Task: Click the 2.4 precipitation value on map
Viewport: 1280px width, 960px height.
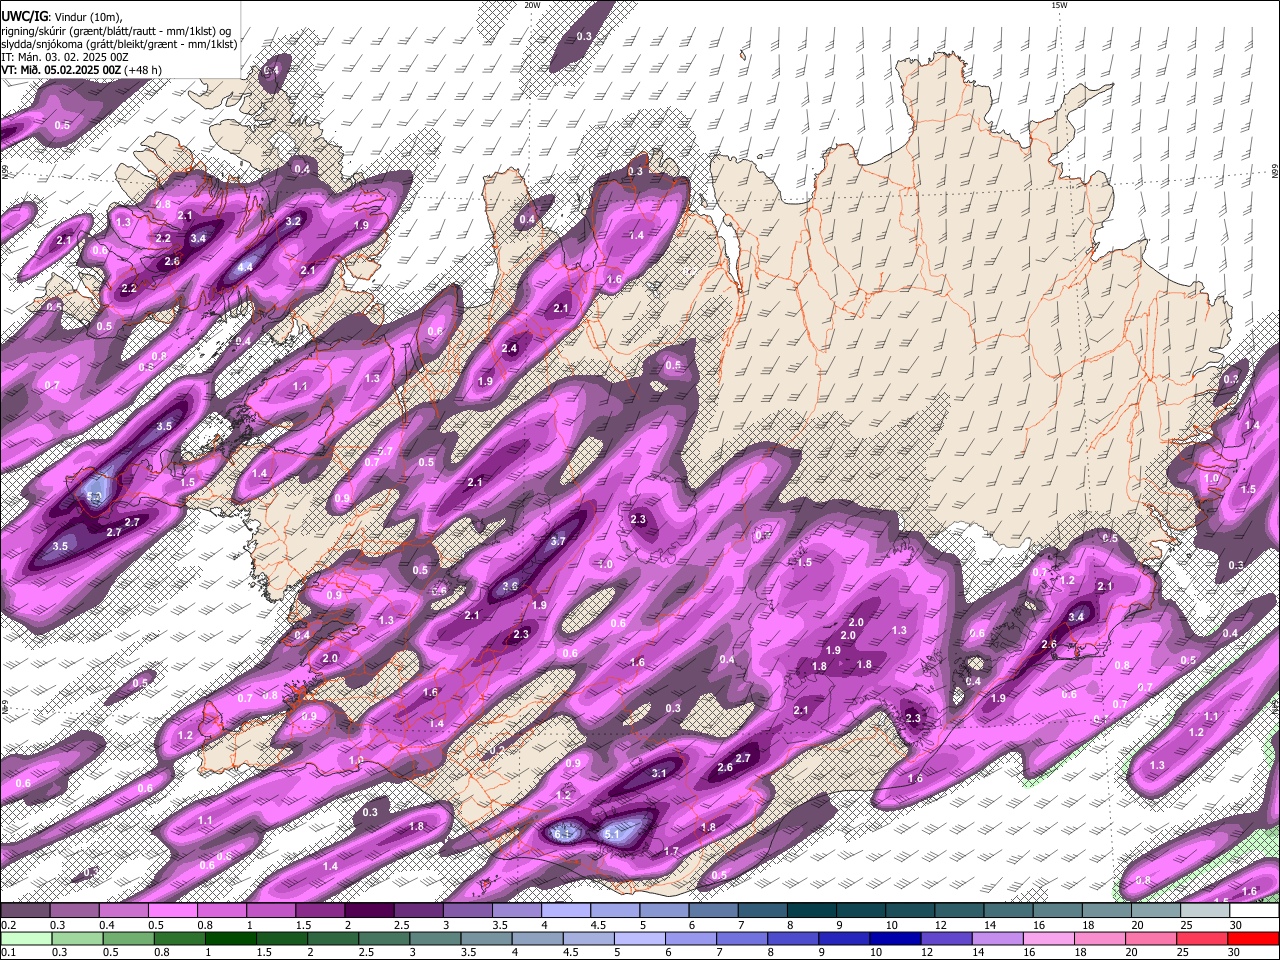Action: 510,349
